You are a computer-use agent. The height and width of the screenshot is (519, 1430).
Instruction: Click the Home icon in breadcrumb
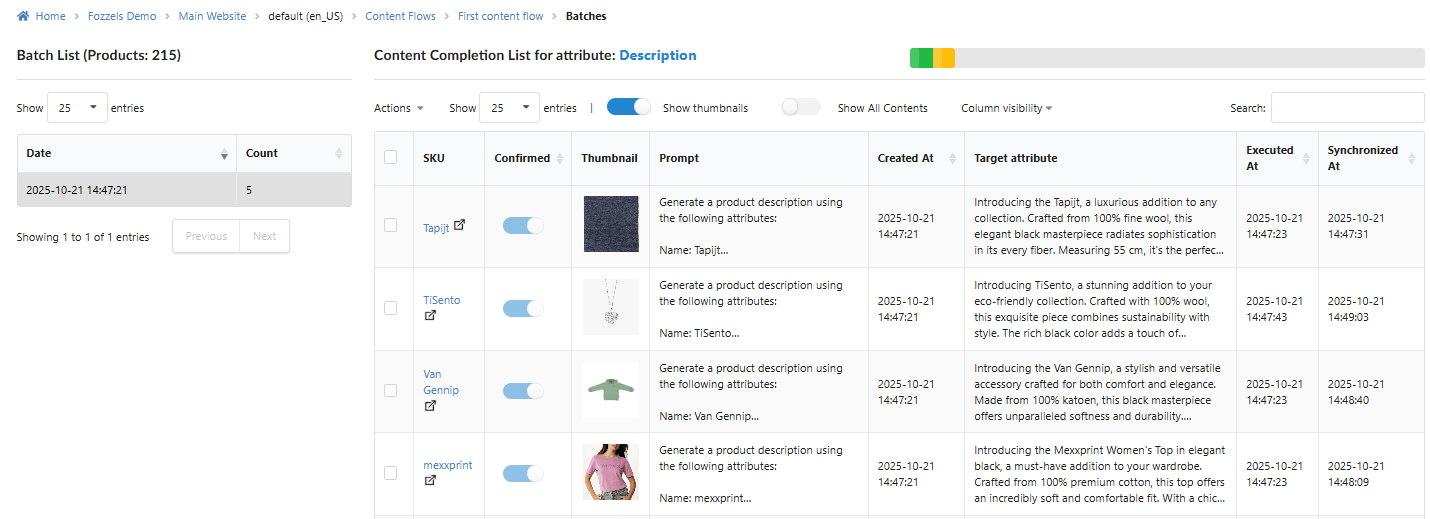tap(23, 16)
